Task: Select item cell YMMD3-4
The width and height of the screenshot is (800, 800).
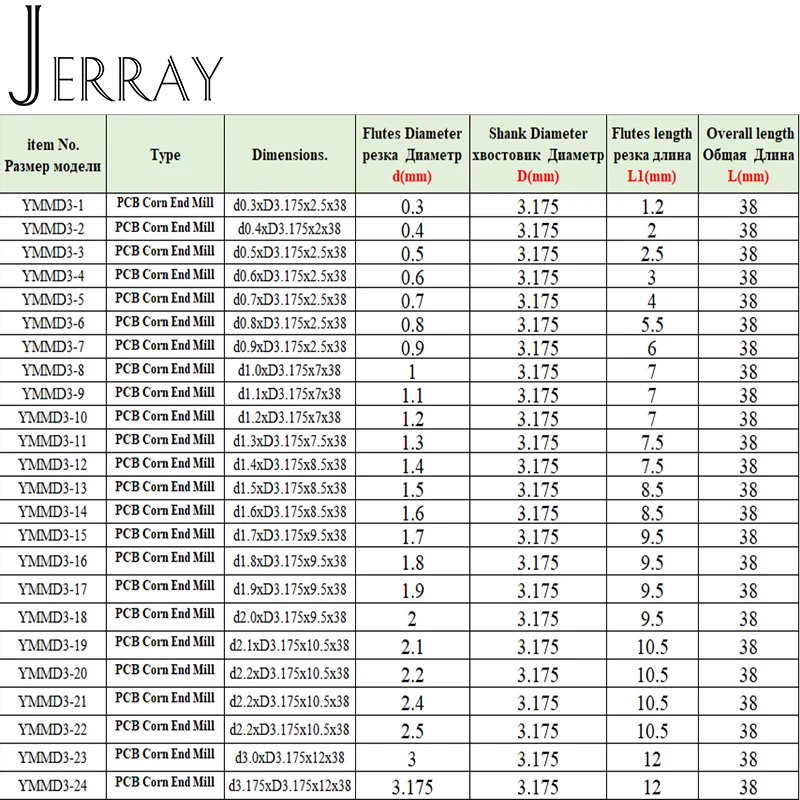Action: point(53,276)
